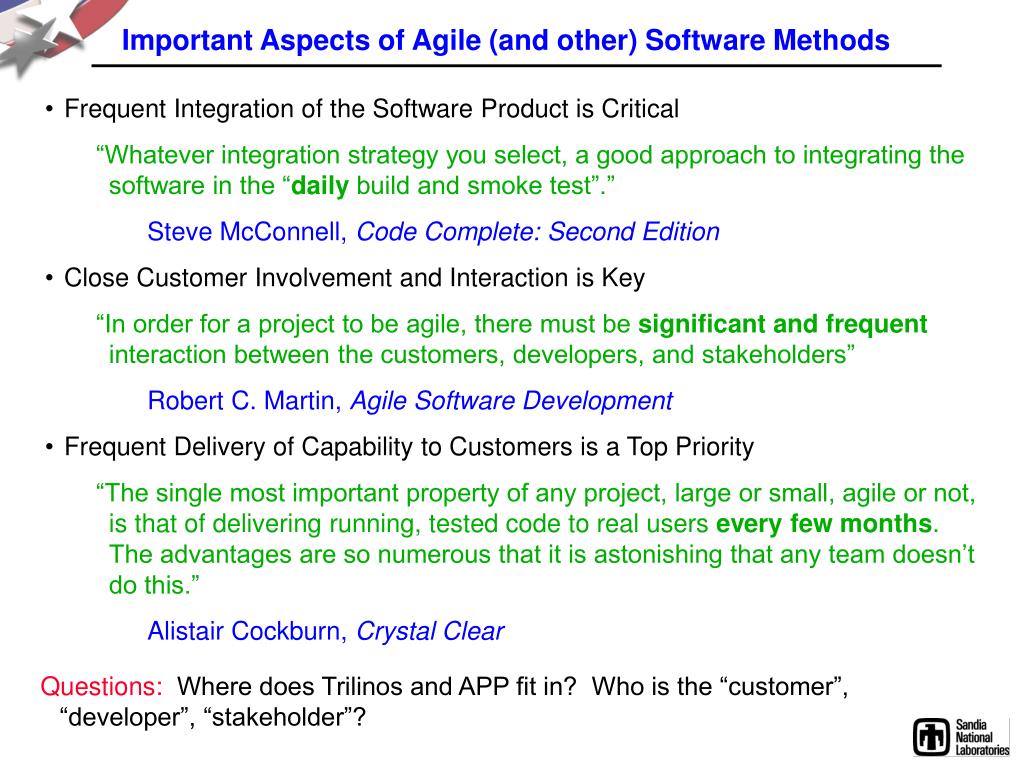Click bold phrase "every few months"
The height and width of the screenshot is (768, 1024).
[824, 524]
